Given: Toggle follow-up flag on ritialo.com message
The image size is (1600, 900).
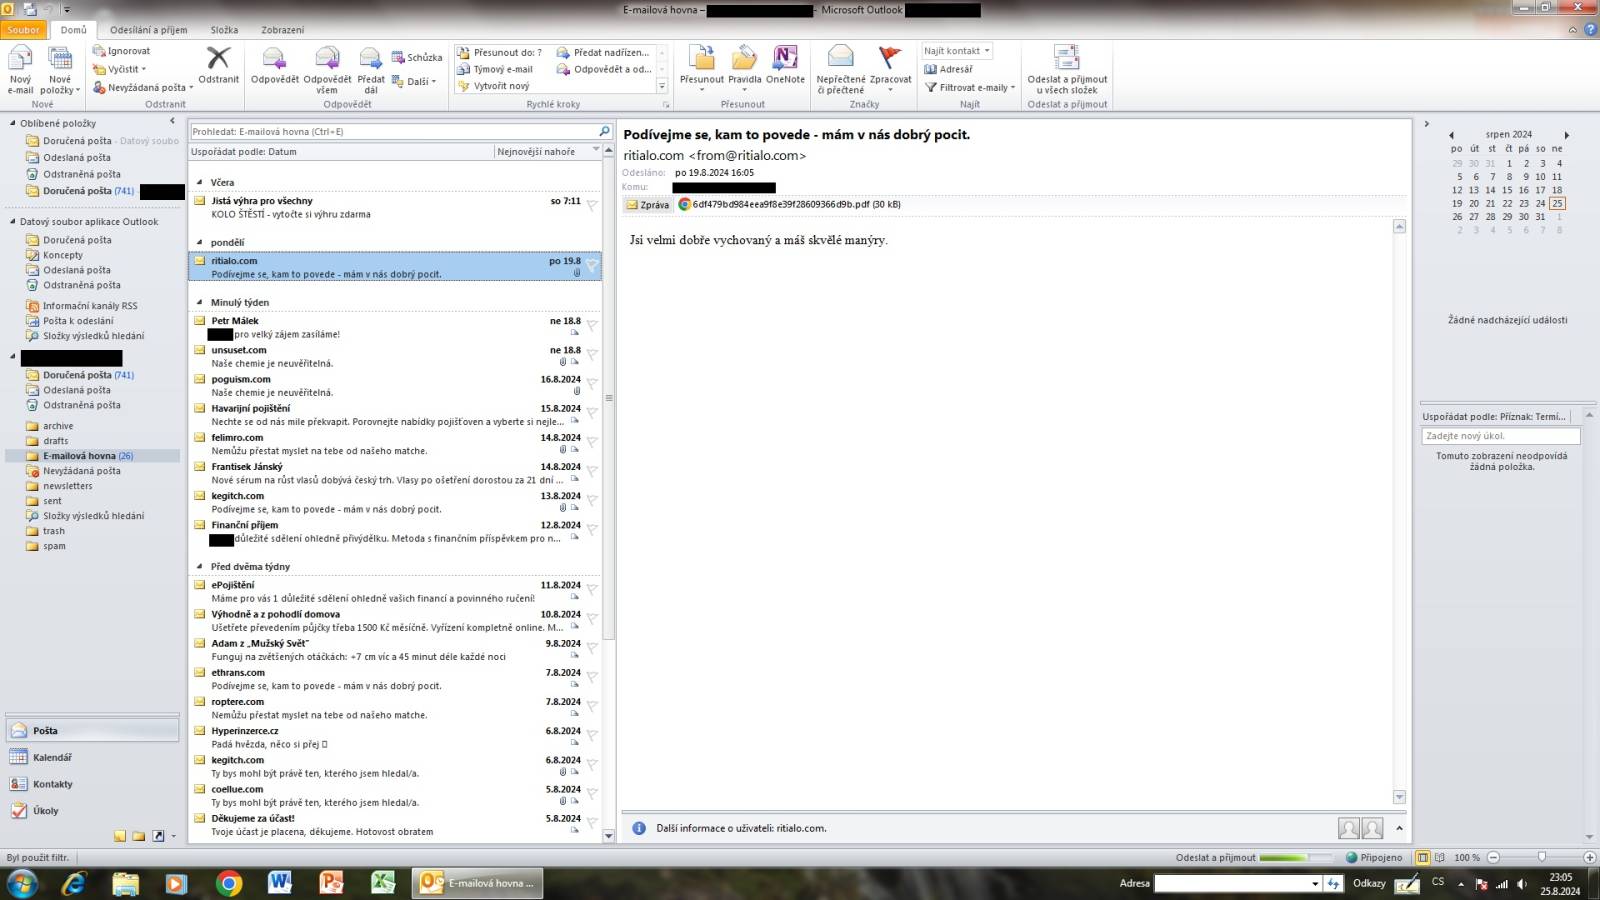Looking at the screenshot, I should [x=592, y=266].
